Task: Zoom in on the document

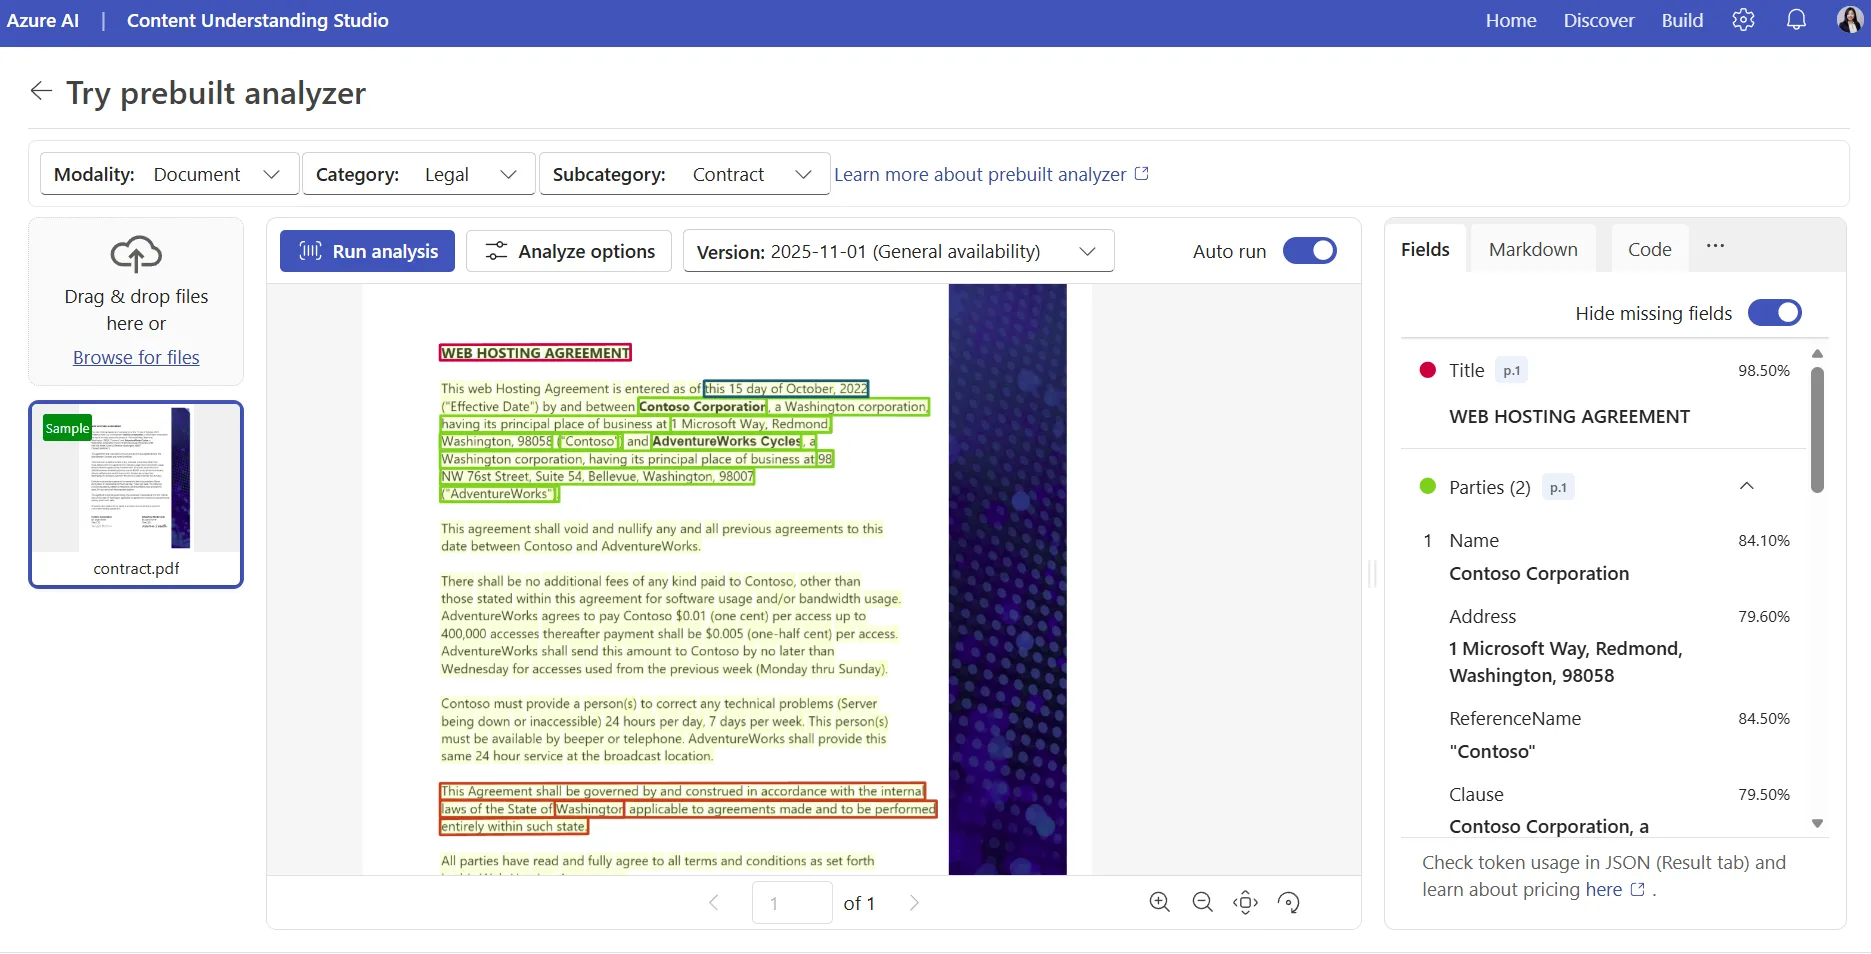Action: [1159, 903]
